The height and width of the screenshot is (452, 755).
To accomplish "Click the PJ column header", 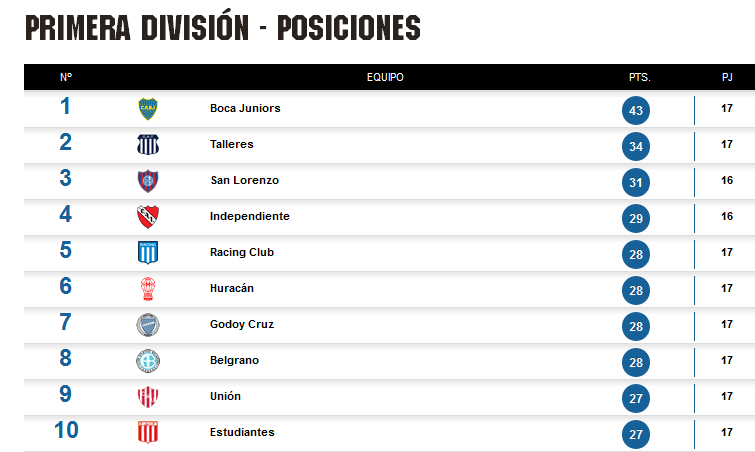I will [727, 77].
